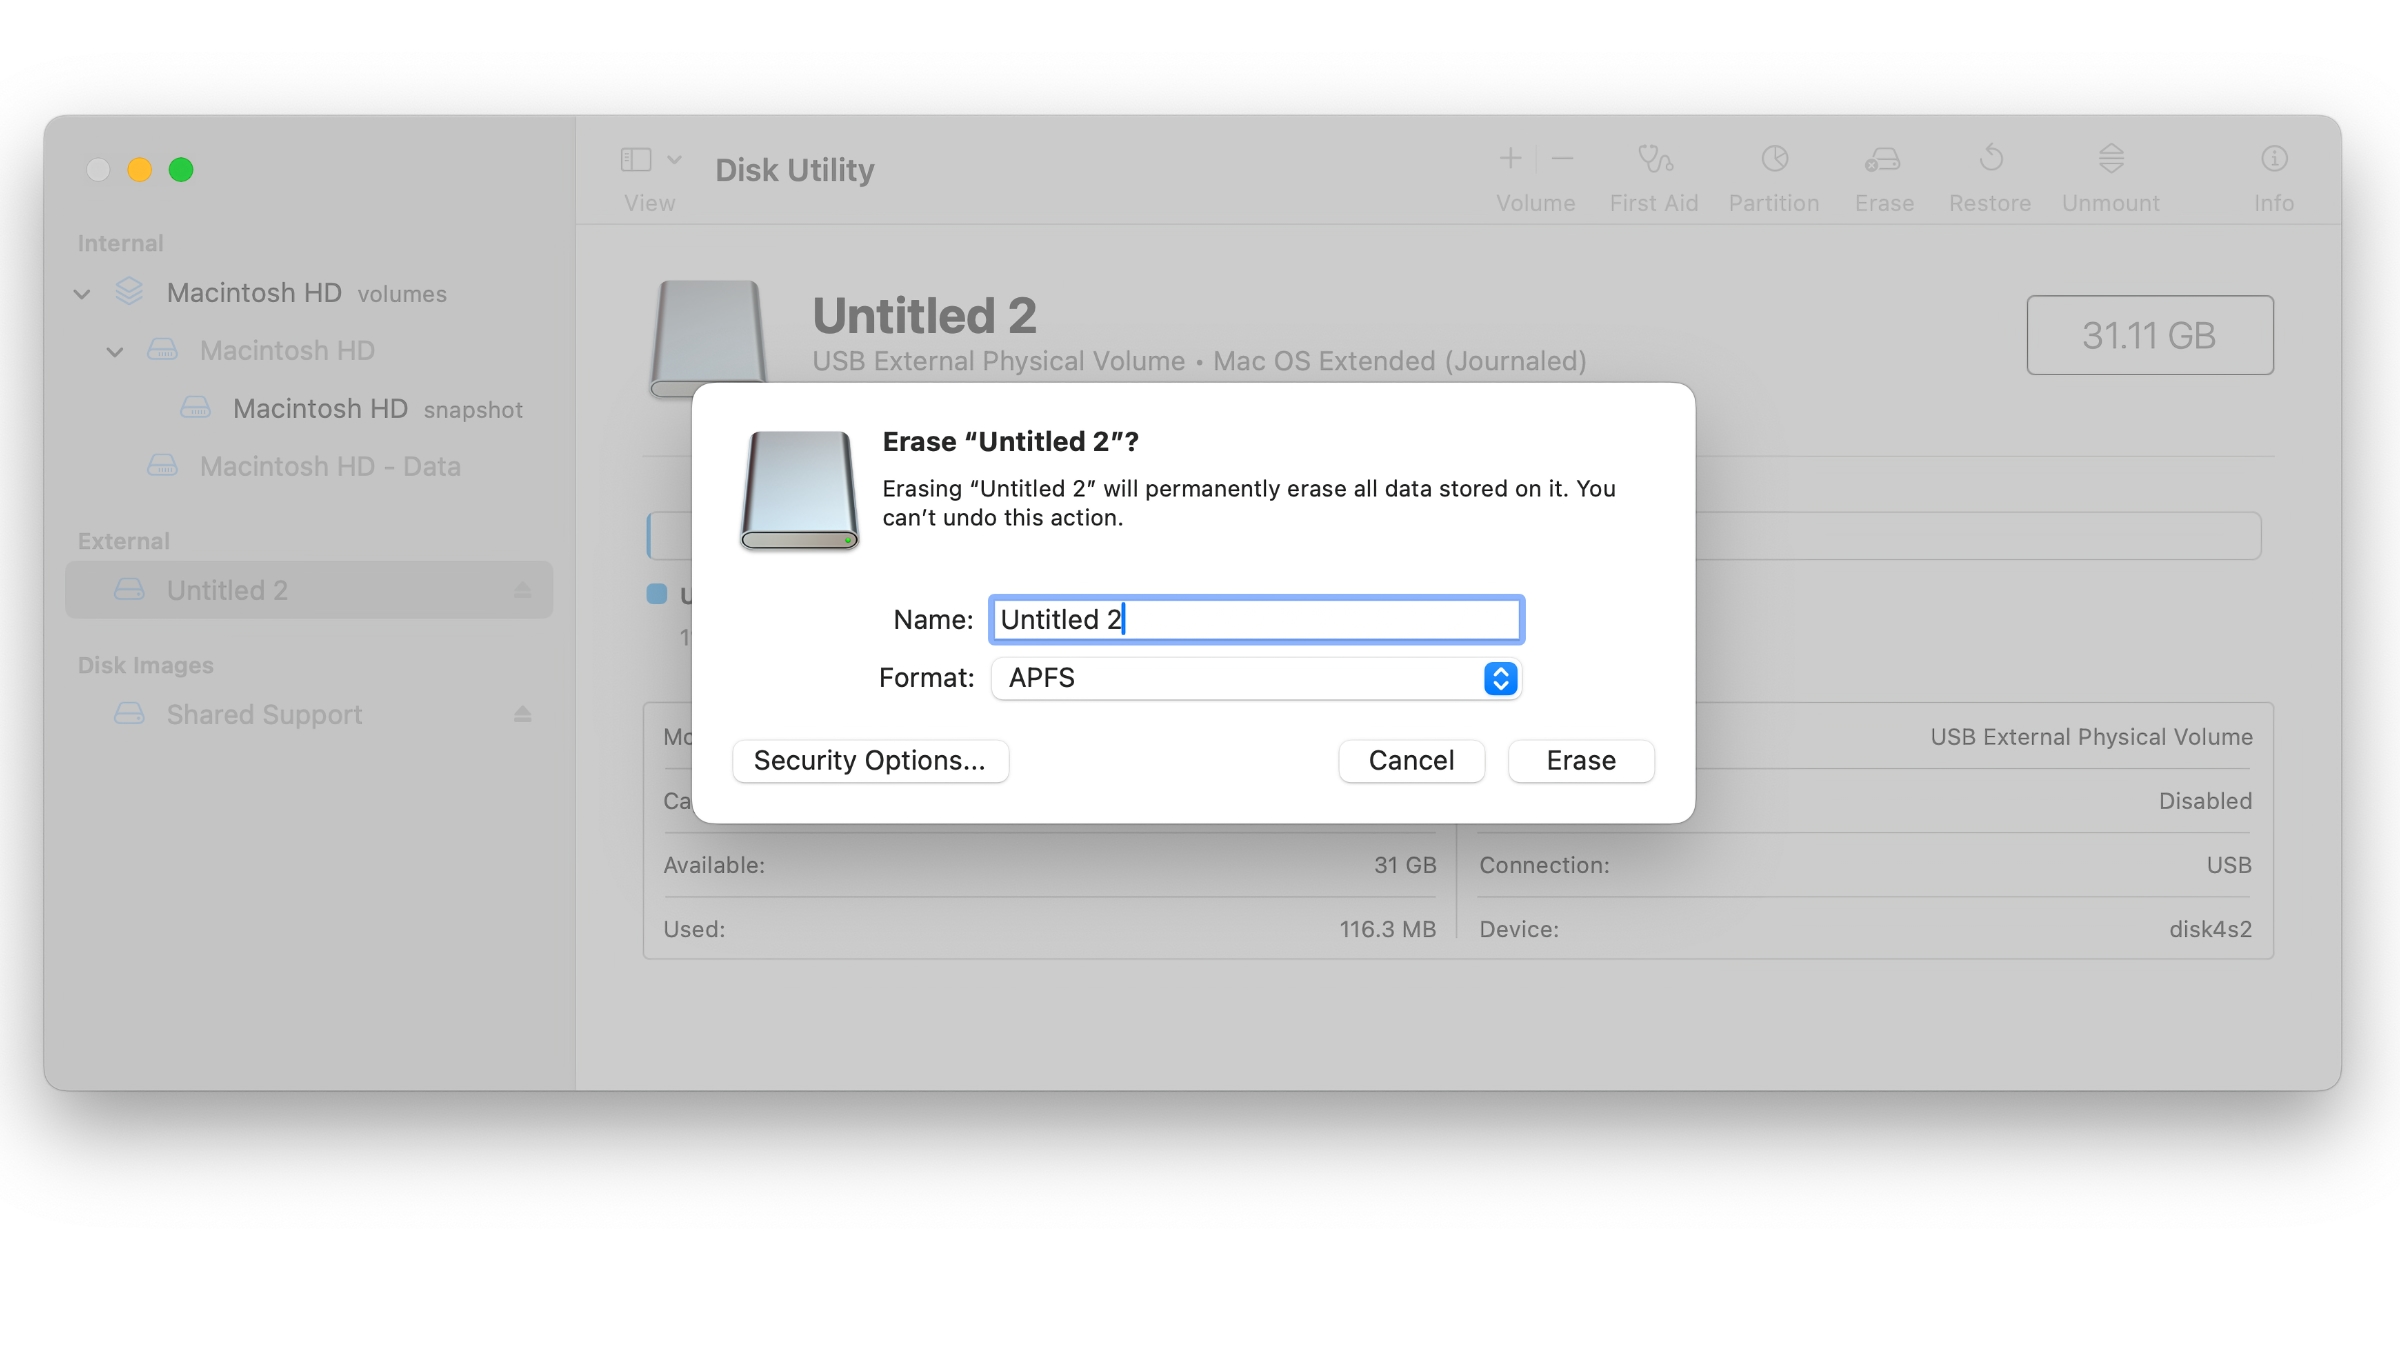The width and height of the screenshot is (2400, 1350).
Task: Select Macintosh HD - Data in sidebar
Action: point(330,466)
